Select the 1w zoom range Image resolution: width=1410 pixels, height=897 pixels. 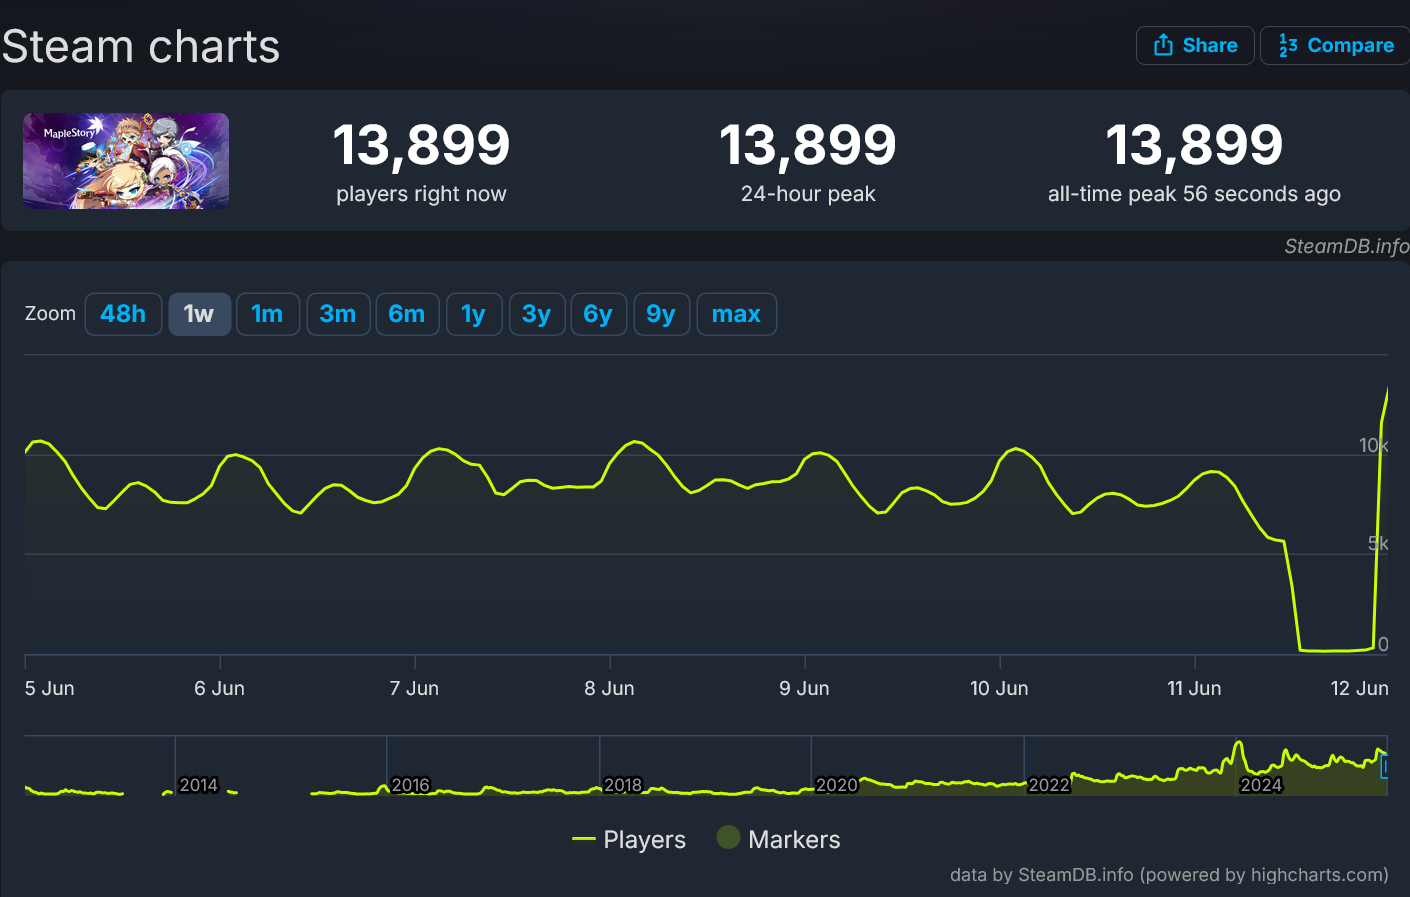point(199,314)
